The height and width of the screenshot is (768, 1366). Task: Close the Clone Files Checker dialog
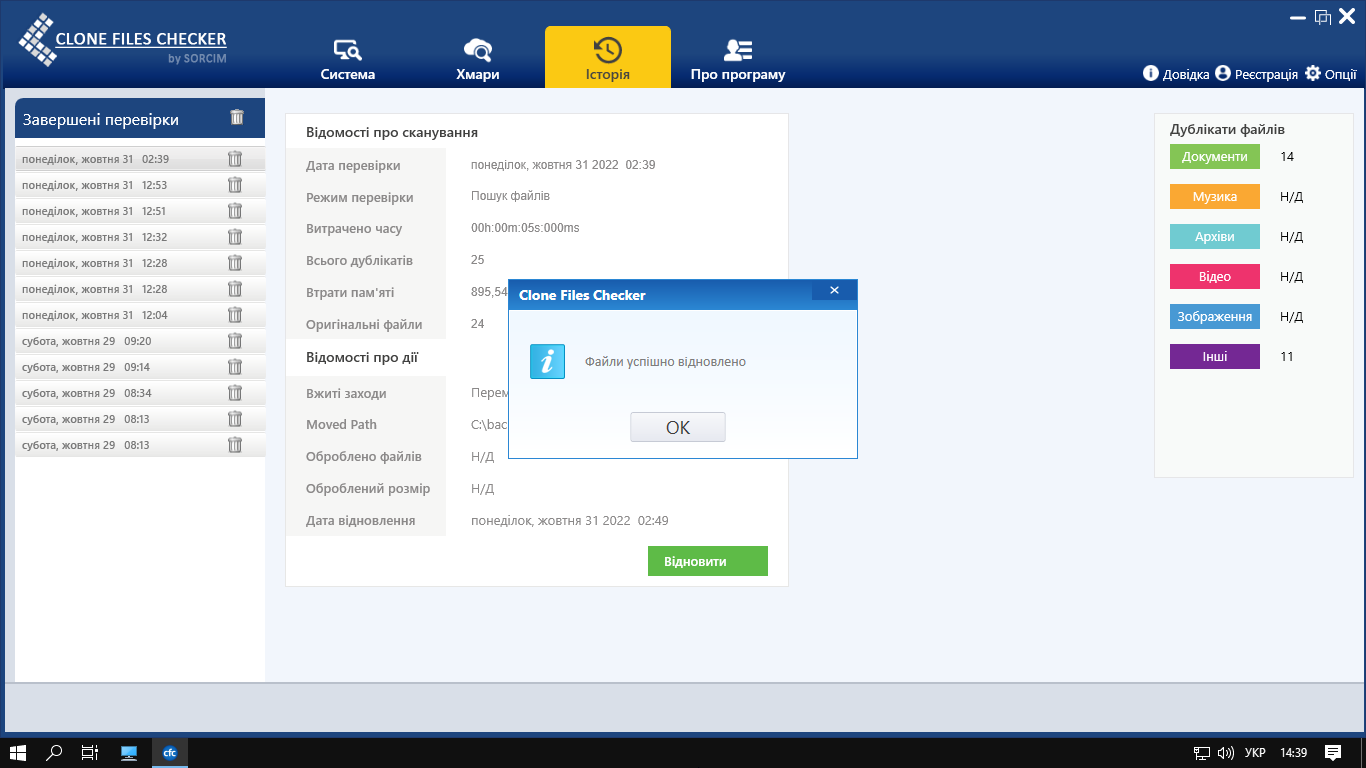834,290
